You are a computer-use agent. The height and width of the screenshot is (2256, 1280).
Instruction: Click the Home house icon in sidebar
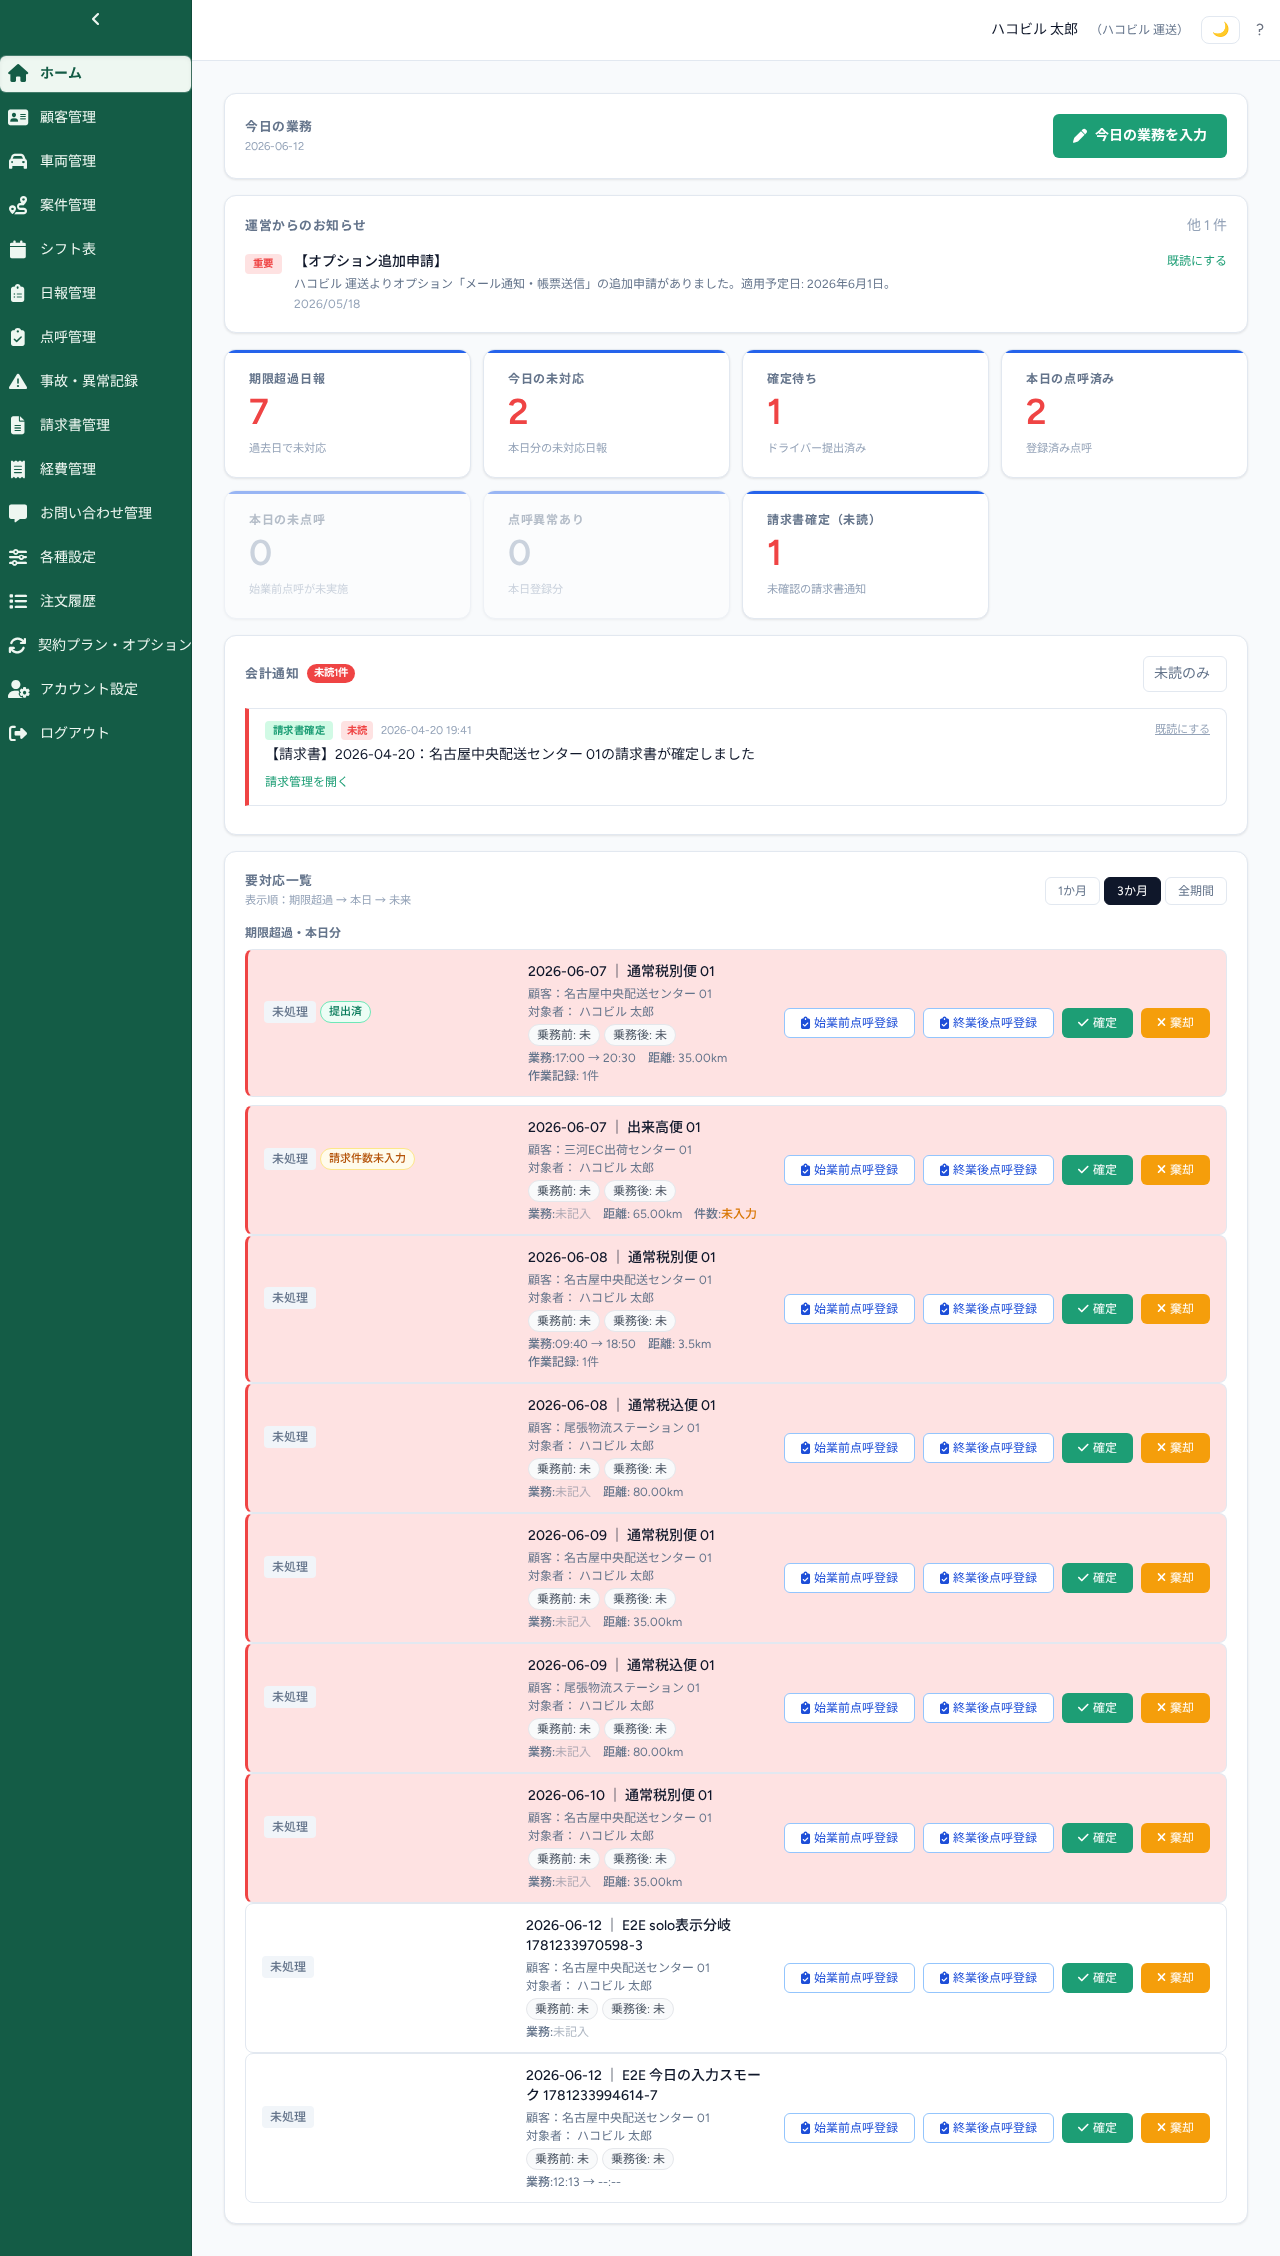tap(18, 73)
